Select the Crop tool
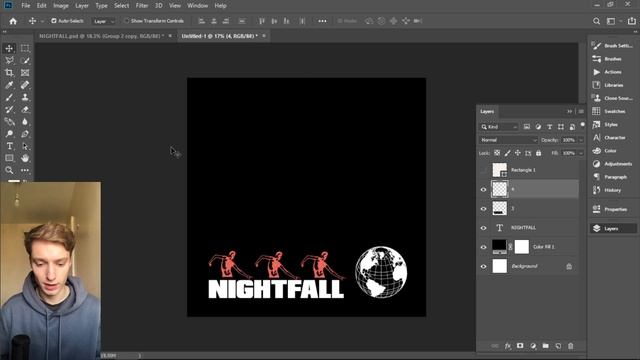640x360 pixels. pyautogui.click(x=9, y=73)
